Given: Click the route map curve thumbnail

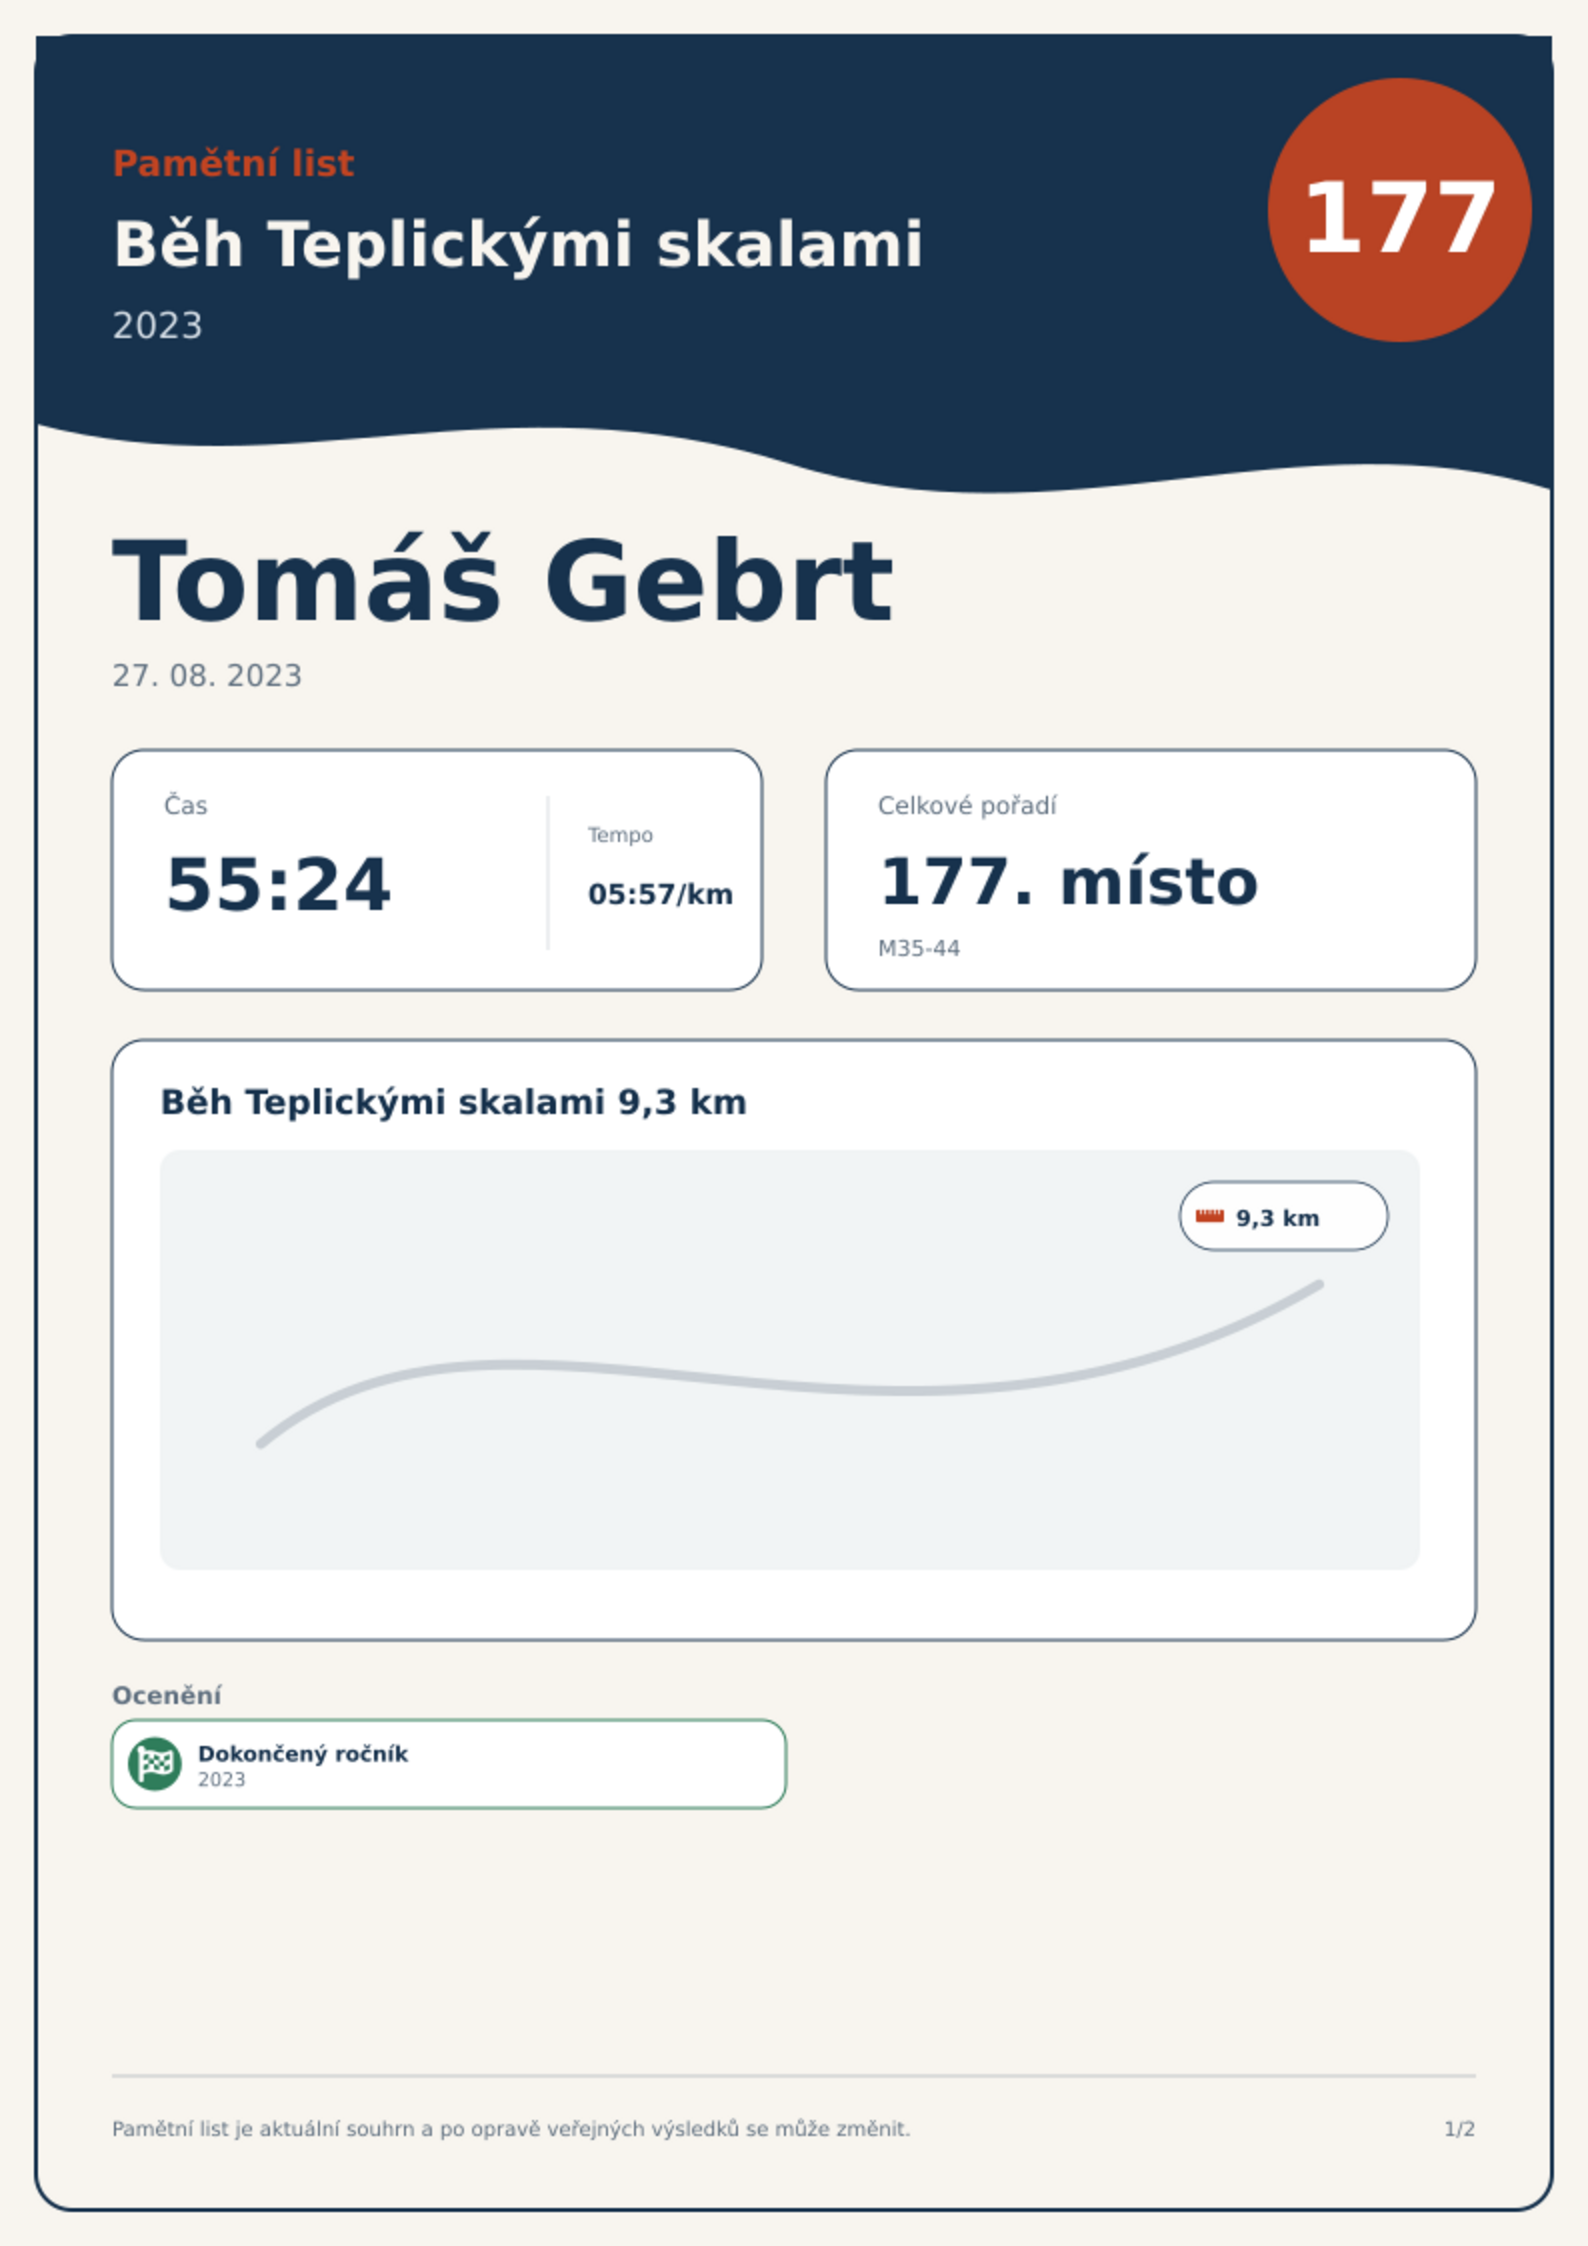Looking at the screenshot, I should point(790,1360).
